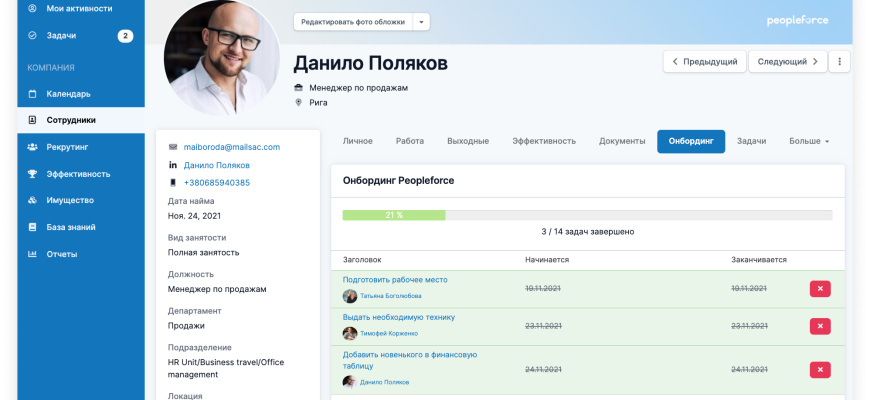Image resolution: width=870 pixels, height=400 pixels.
Task: Remove the 'Выдать необходимую технику' task
Action: (819, 326)
